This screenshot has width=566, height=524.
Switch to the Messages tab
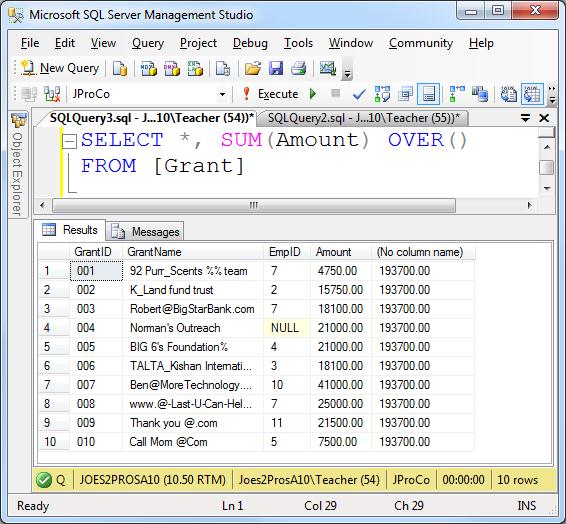[x=145, y=232]
